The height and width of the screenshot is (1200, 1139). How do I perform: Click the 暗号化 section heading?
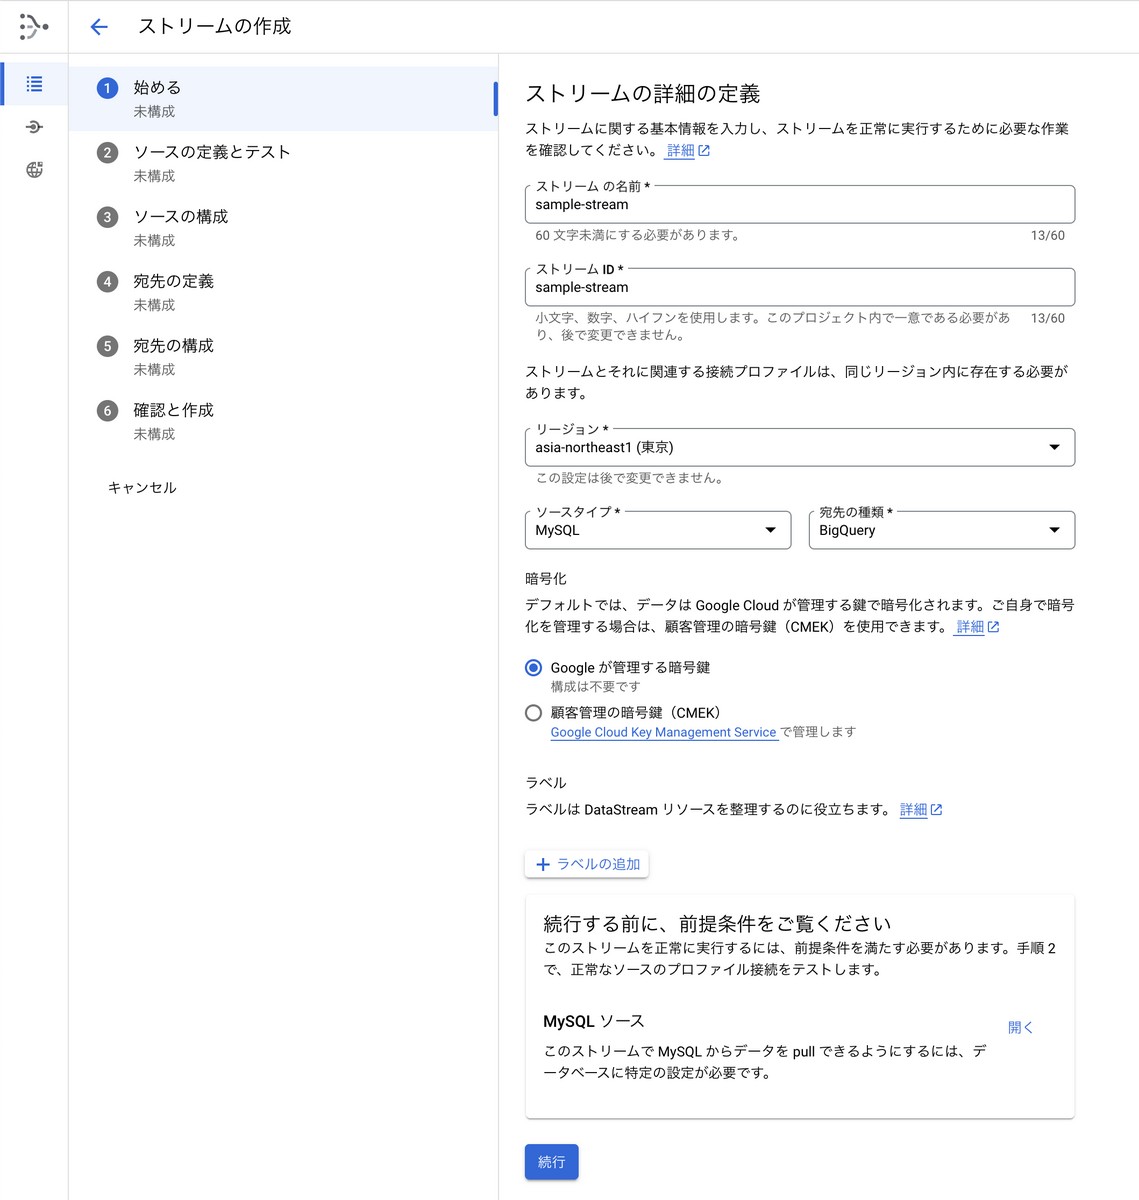click(546, 579)
